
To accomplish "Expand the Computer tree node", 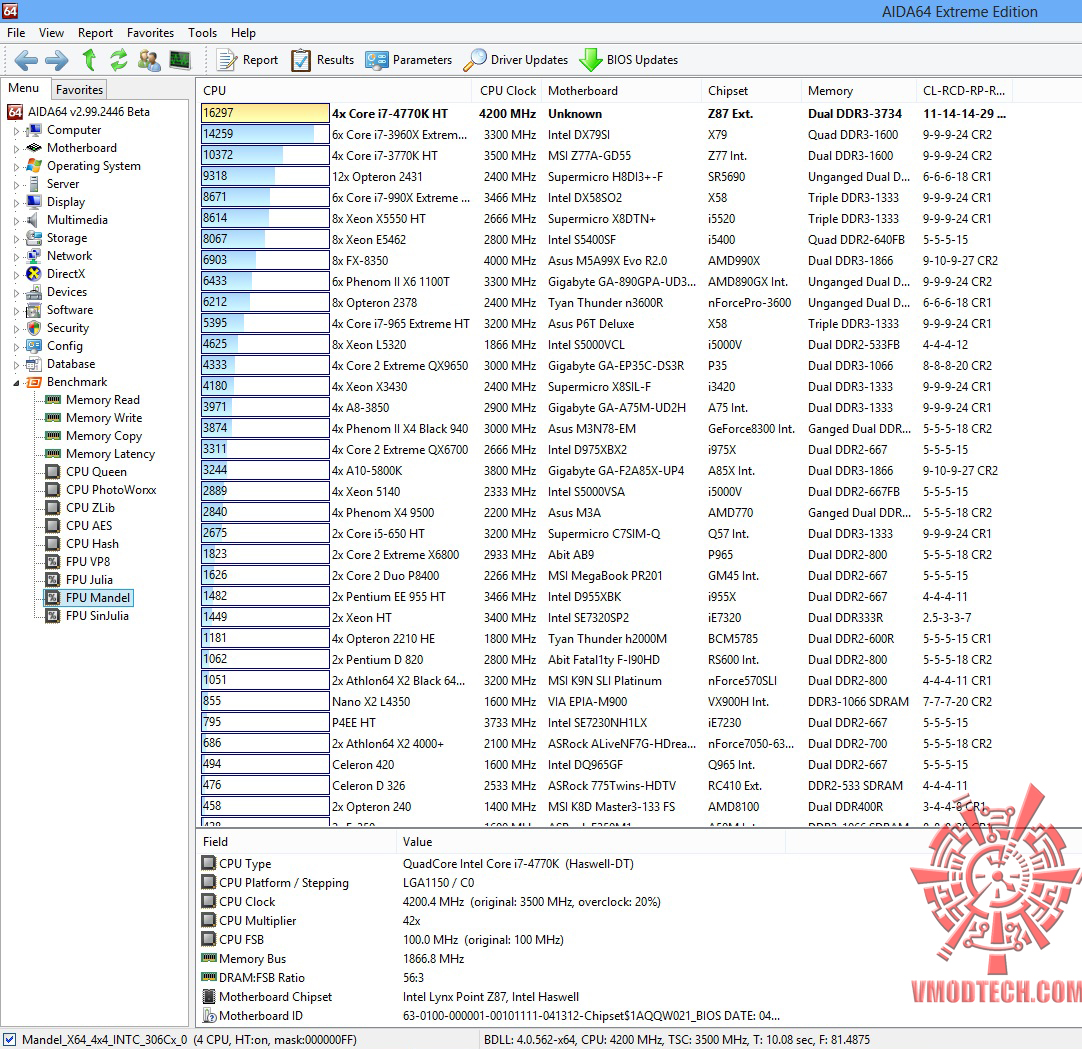I will tap(17, 130).
